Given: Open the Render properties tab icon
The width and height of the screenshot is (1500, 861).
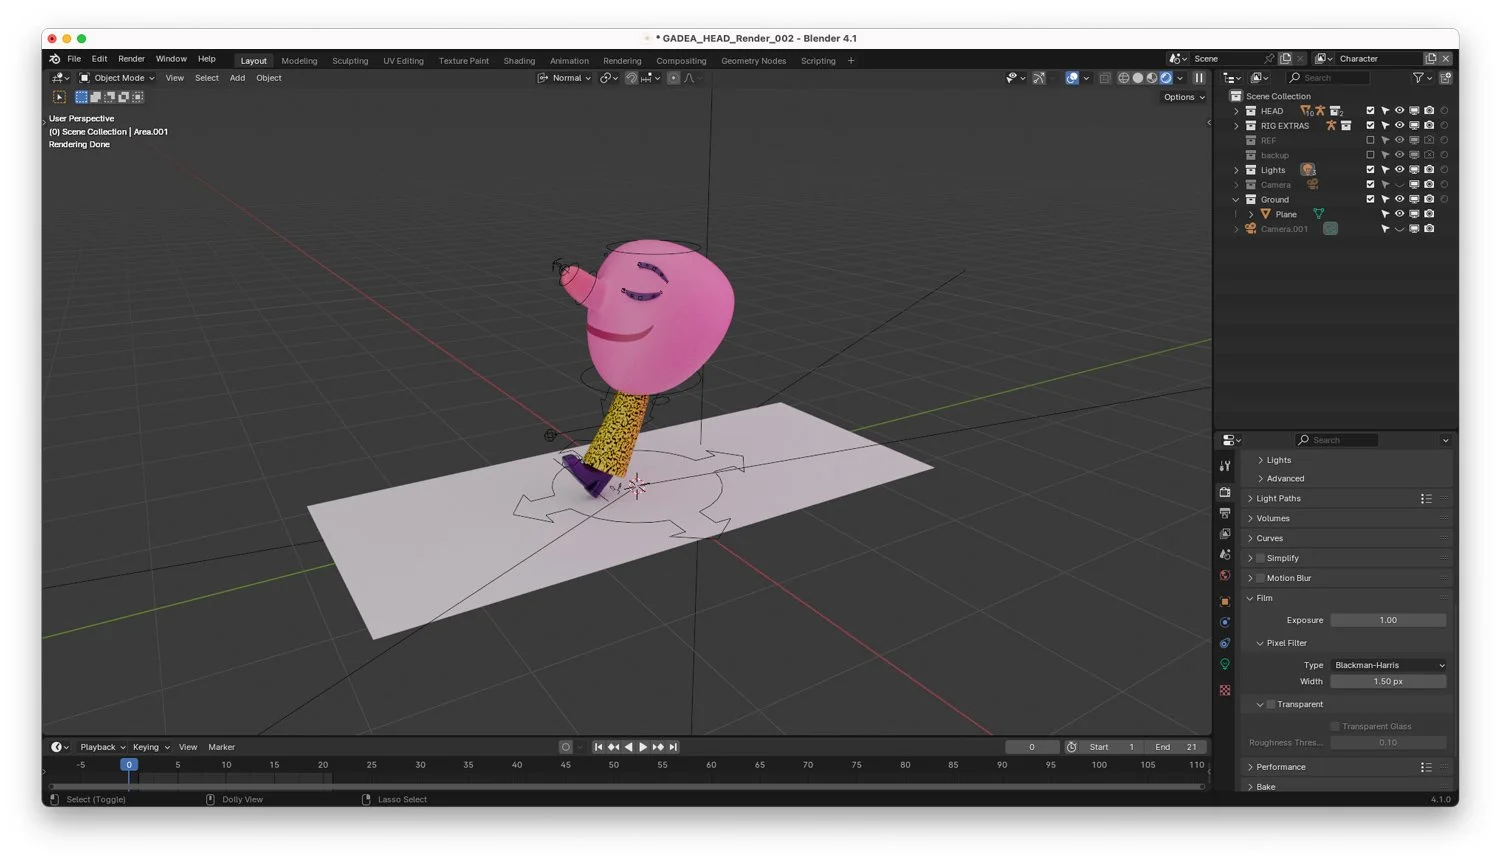Looking at the screenshot, I should [1225, 492].
